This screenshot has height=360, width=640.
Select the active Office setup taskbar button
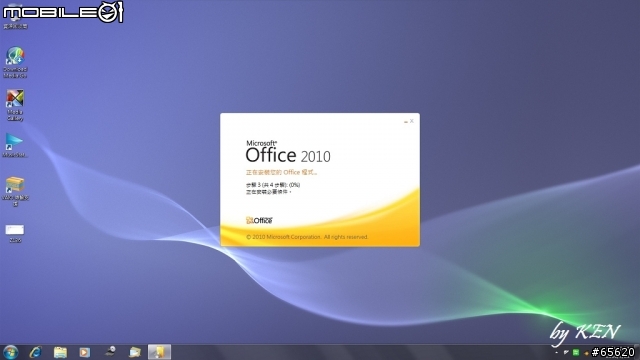coord(159,352)
